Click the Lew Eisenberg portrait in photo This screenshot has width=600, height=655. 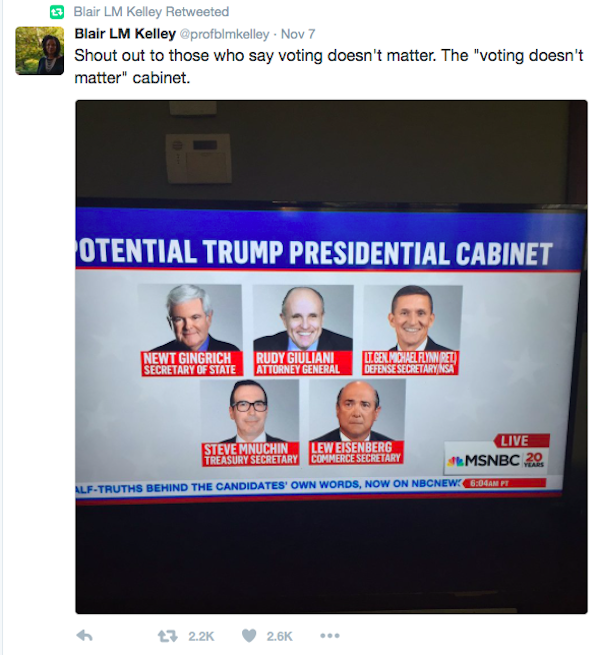pyautogui.click(x=357, y=410)
